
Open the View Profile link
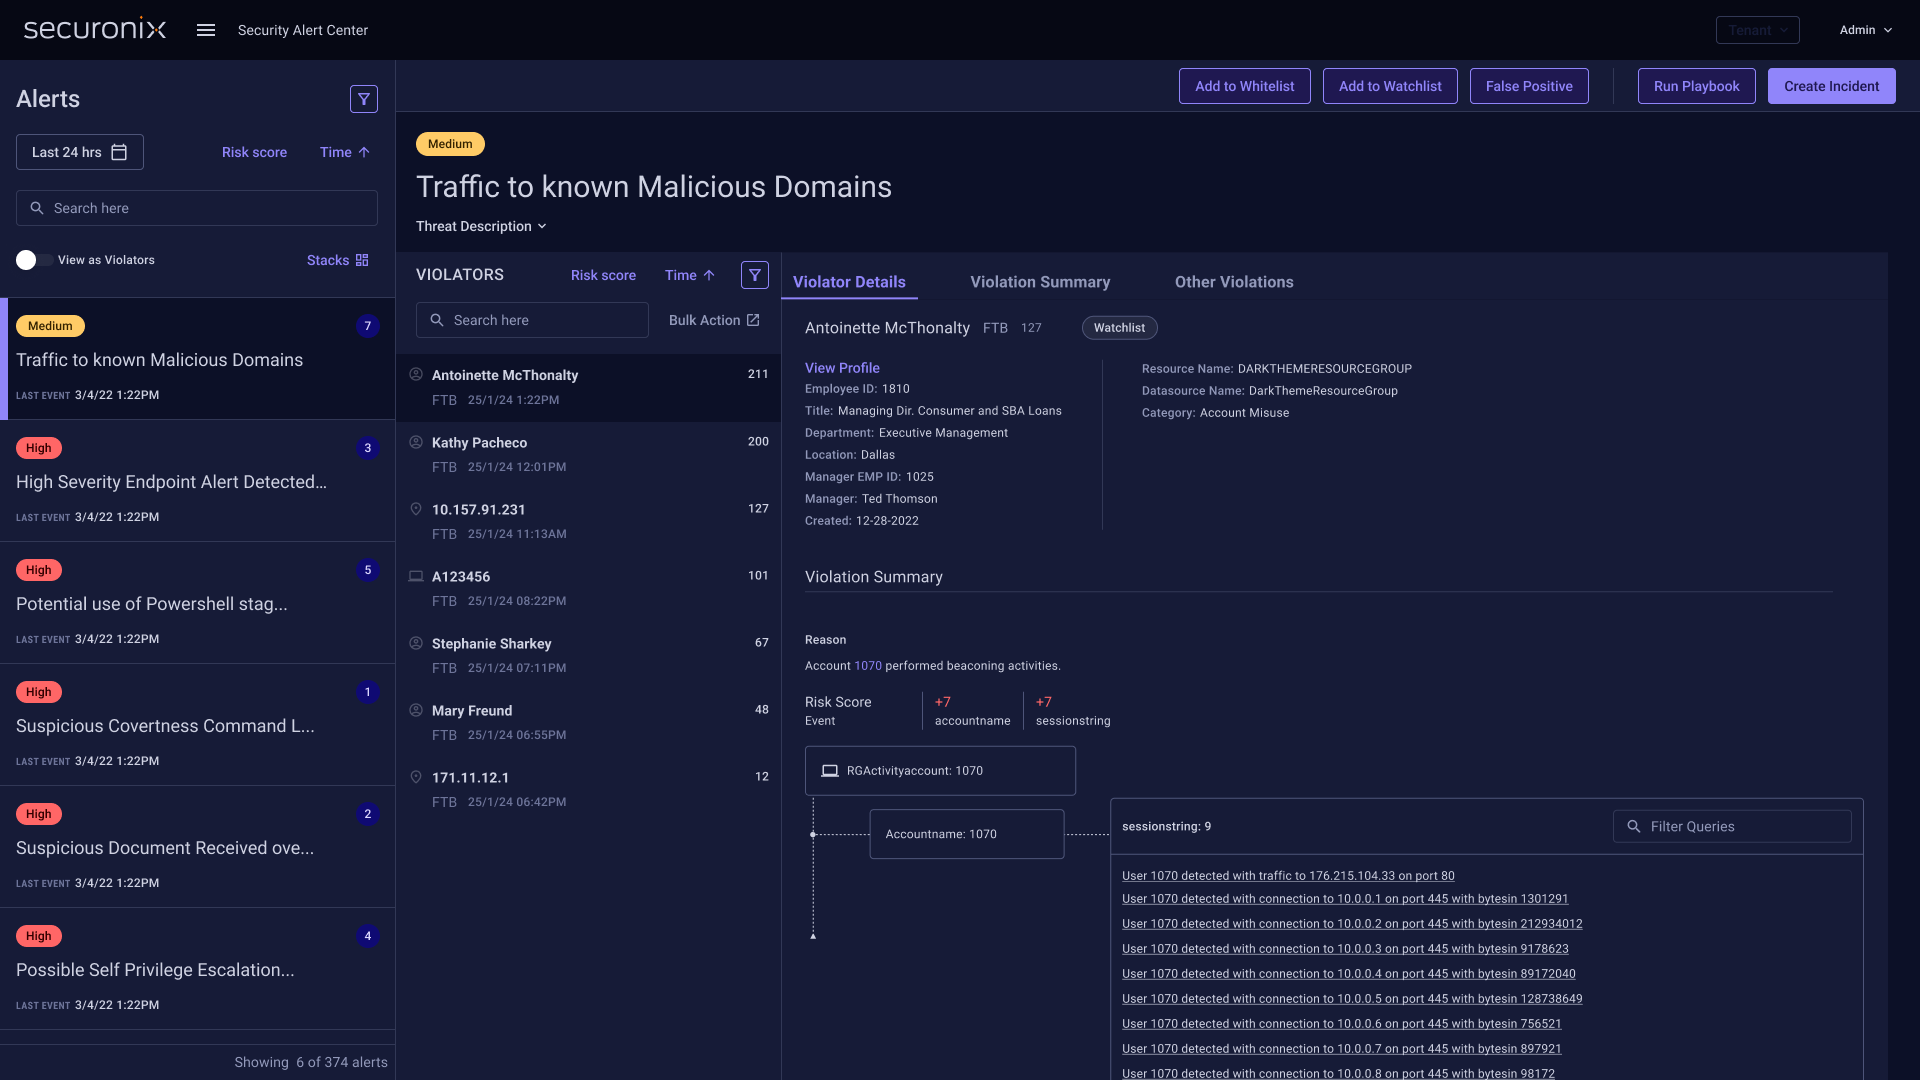pos(842,368)
